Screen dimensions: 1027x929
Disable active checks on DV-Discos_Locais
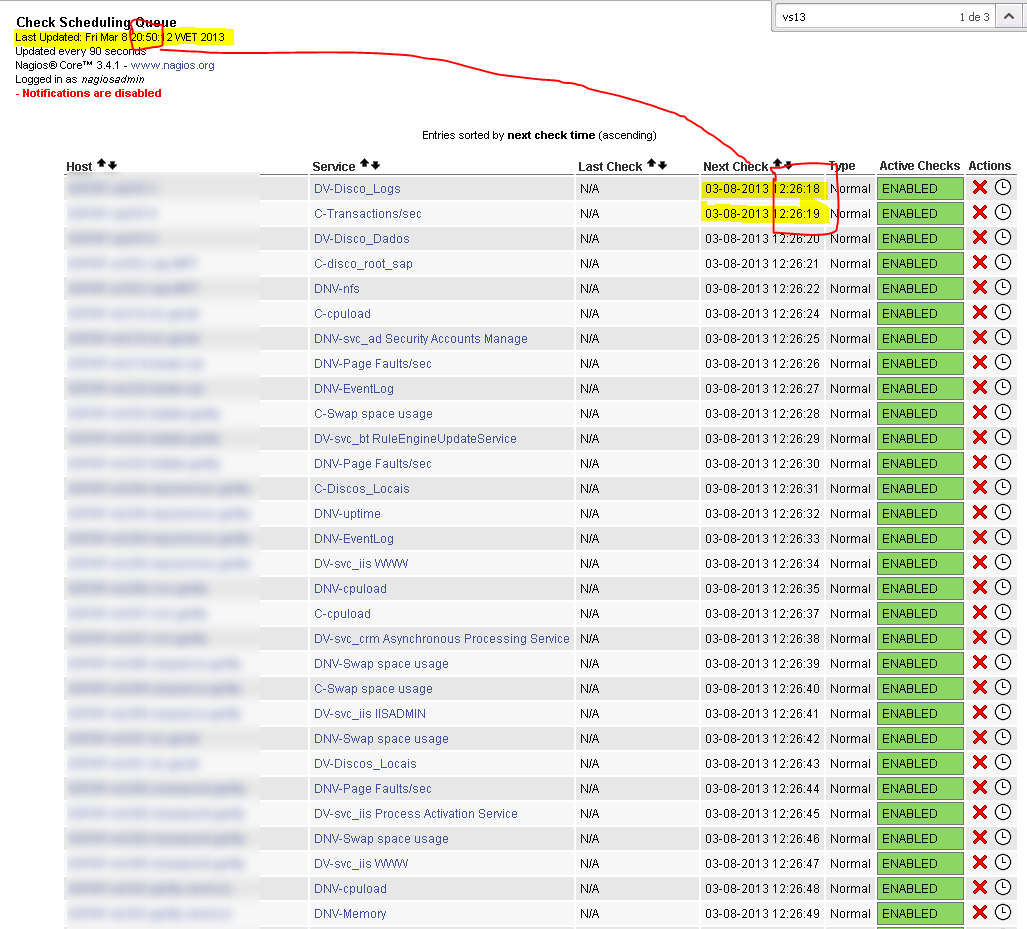pos(979,763)
